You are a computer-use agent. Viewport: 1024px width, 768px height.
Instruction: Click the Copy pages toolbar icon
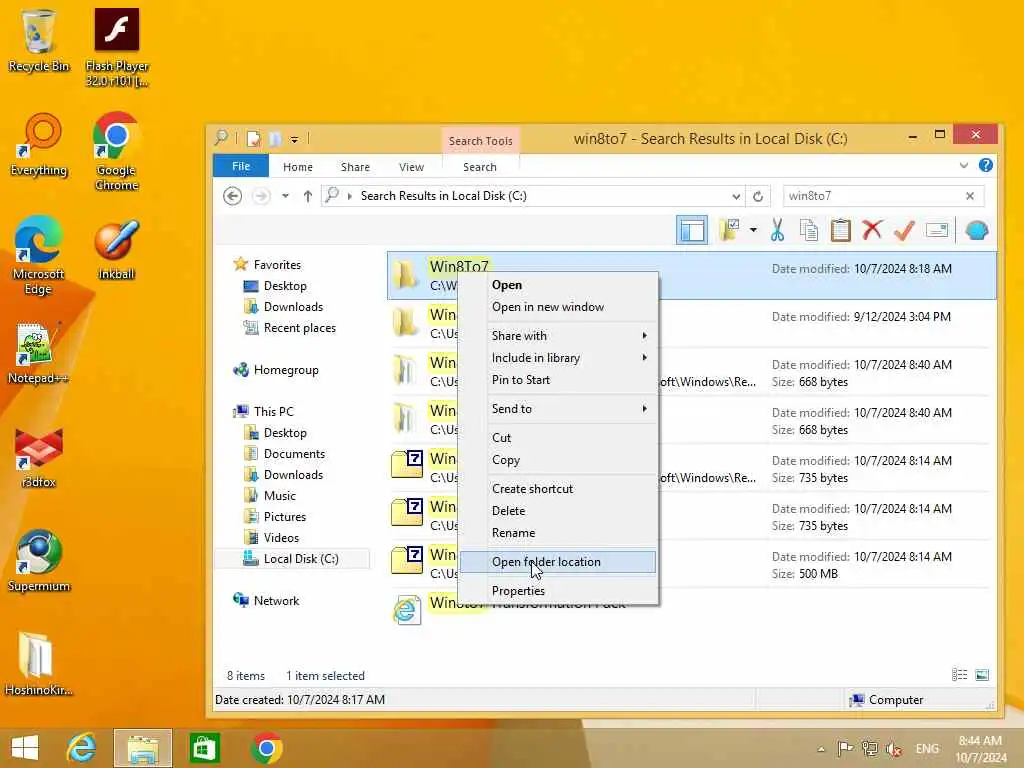[x=808, y=231]
